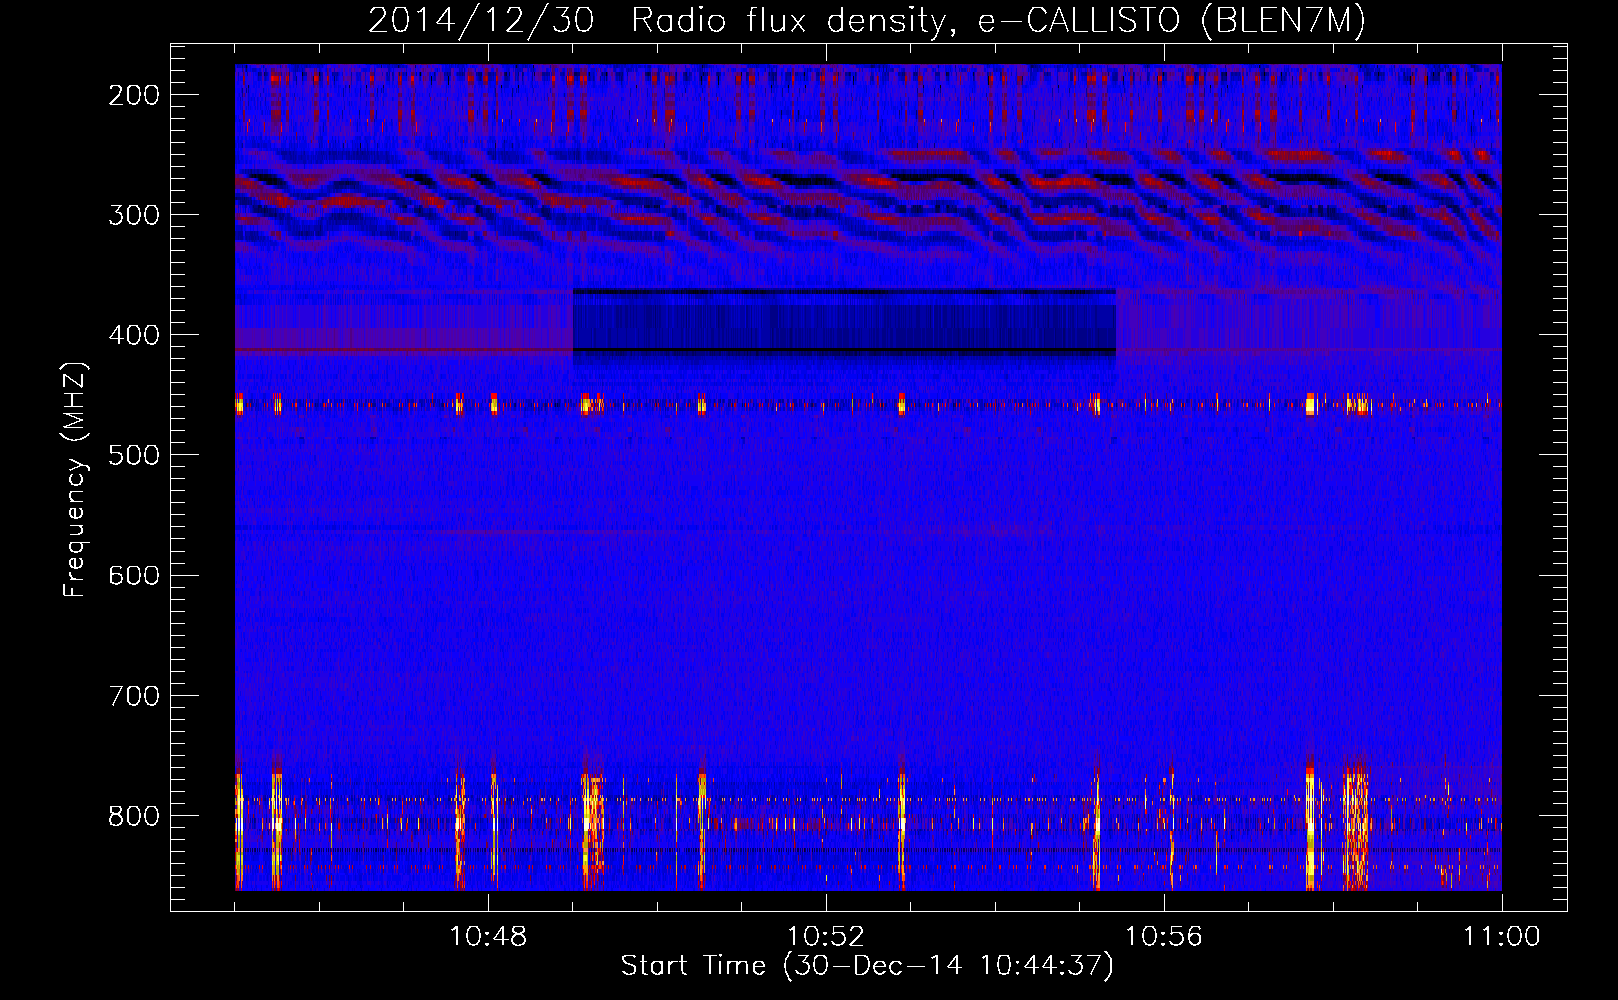Click the 700 frequency tick label
Screen dimensions: 1618x1000
coord(134,695)
